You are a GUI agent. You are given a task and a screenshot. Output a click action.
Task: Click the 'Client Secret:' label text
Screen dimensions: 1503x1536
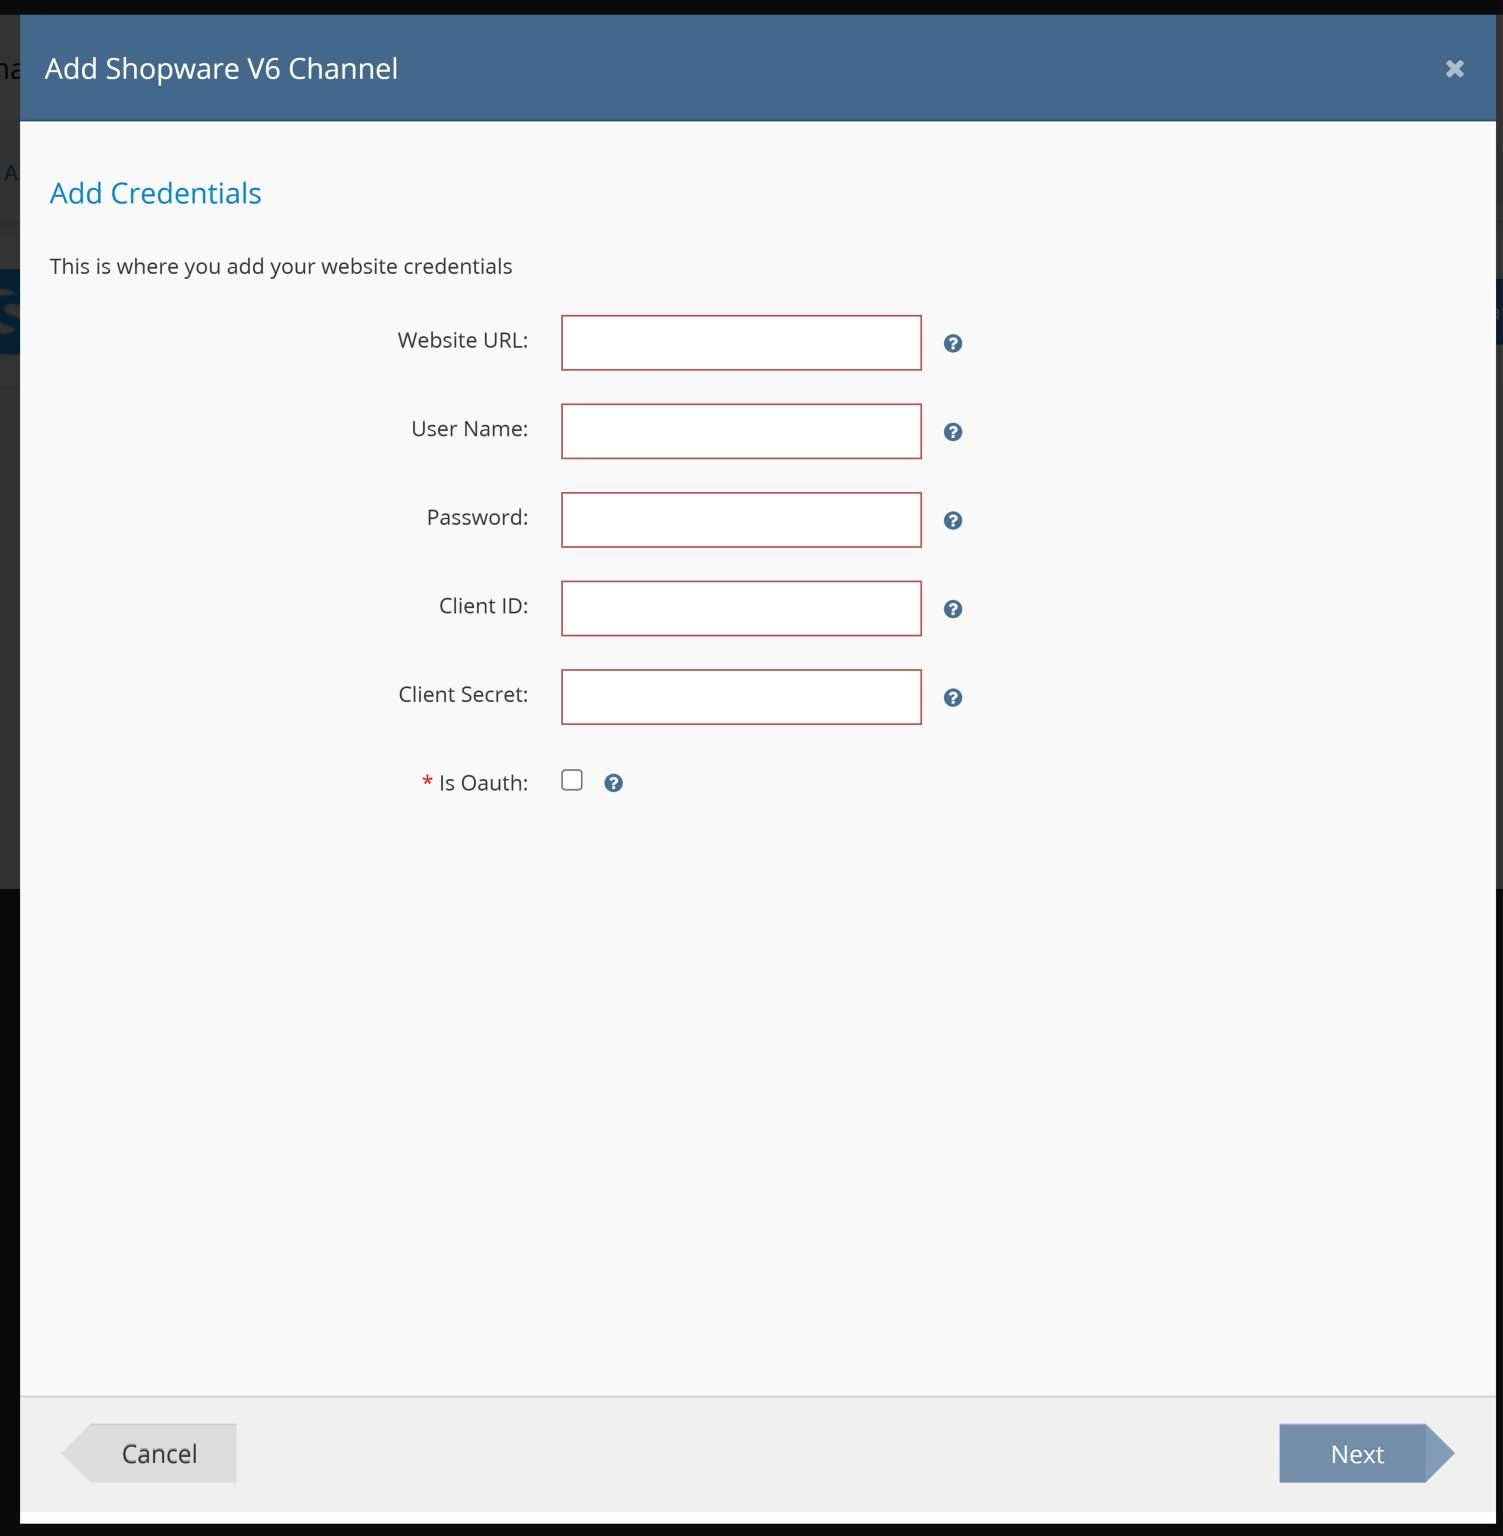(462, 694)
